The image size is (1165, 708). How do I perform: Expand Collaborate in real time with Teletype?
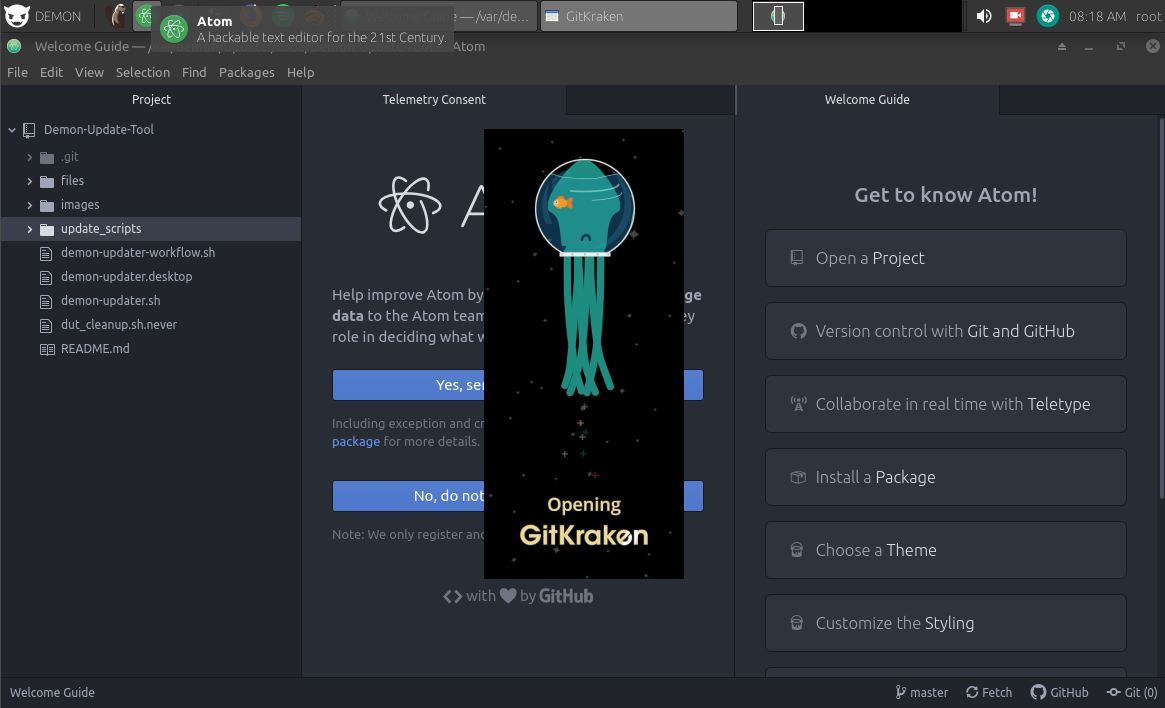pos(945,404)
